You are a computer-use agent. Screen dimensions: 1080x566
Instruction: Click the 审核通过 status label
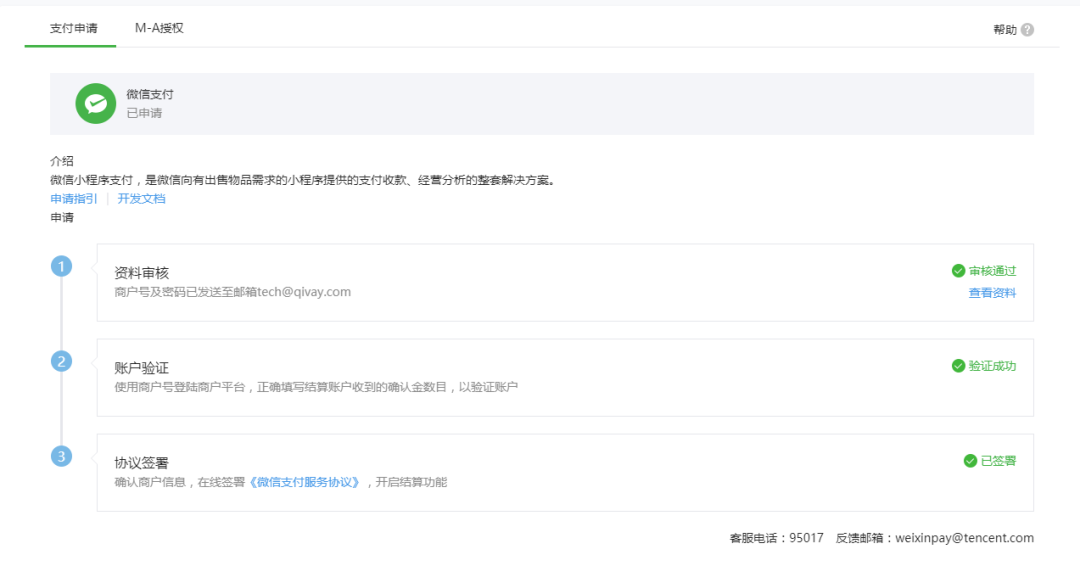point(993,271)
